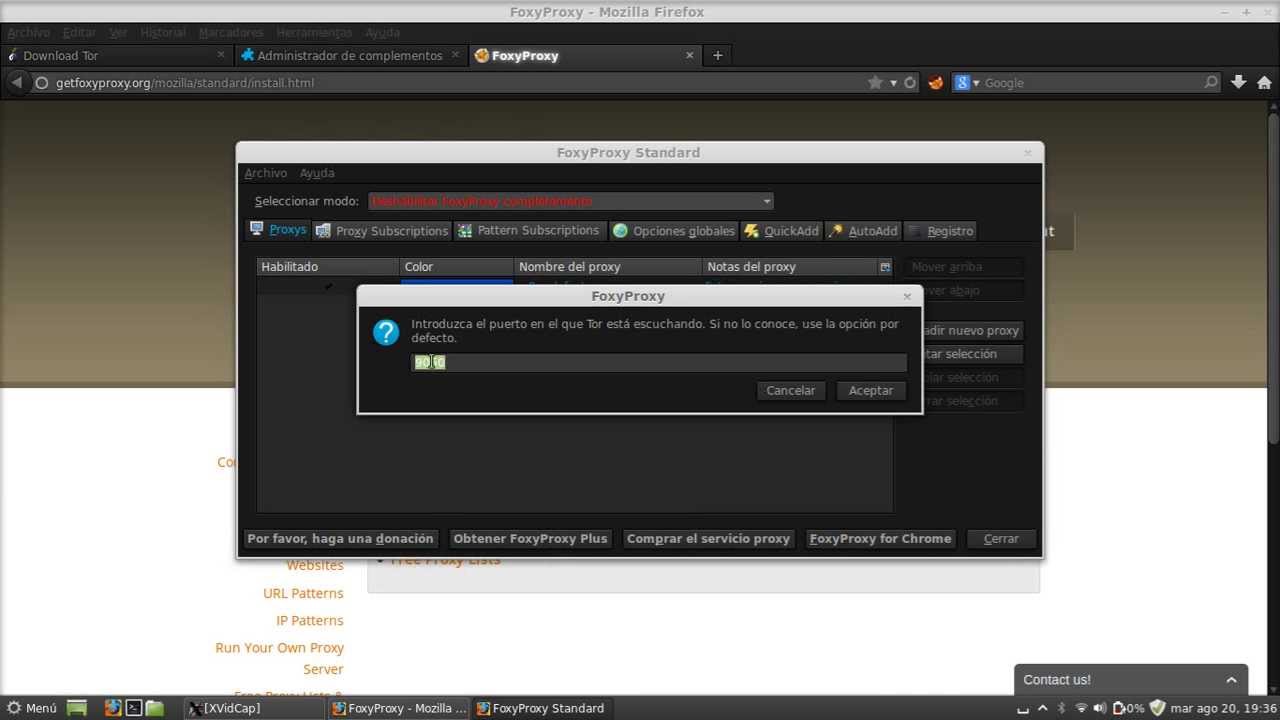Viewport: 1280px width, 720px height.
Task: Open Ayuda menu in FoxyProxy Standard window
Action: click(317, 173)
